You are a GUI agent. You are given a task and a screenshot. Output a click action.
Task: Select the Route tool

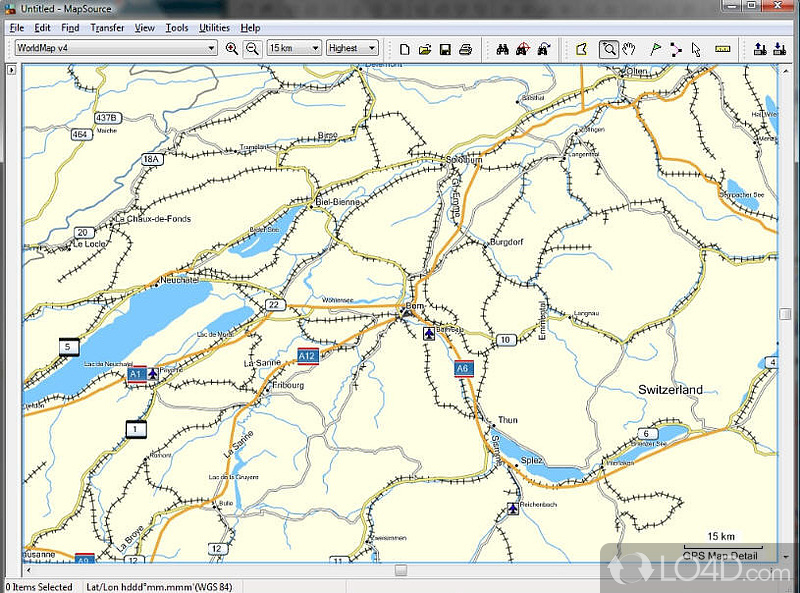click(676, 48)
